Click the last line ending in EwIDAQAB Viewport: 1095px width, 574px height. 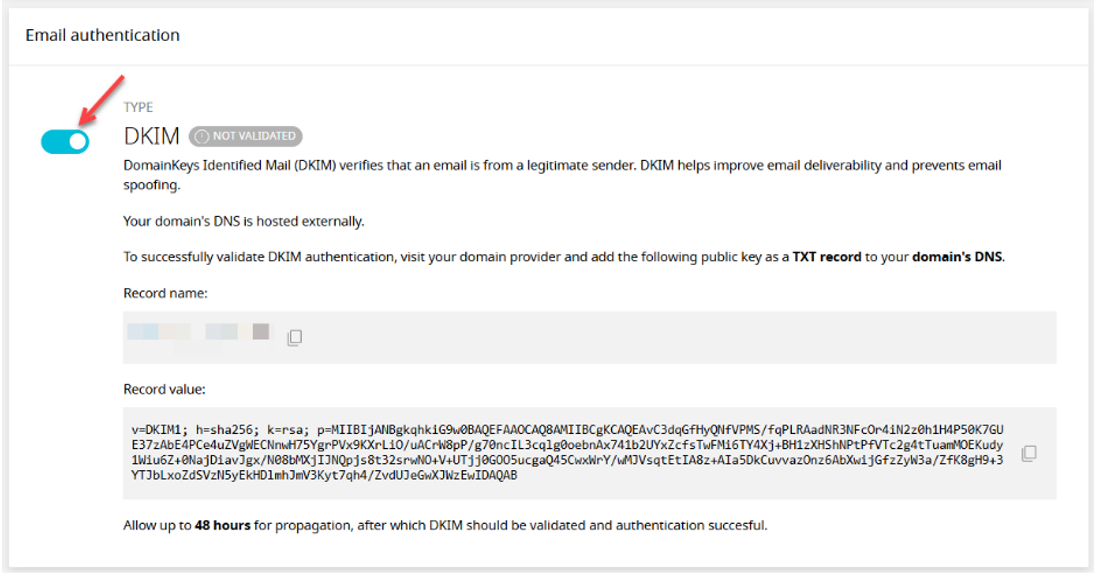[324, 476]
